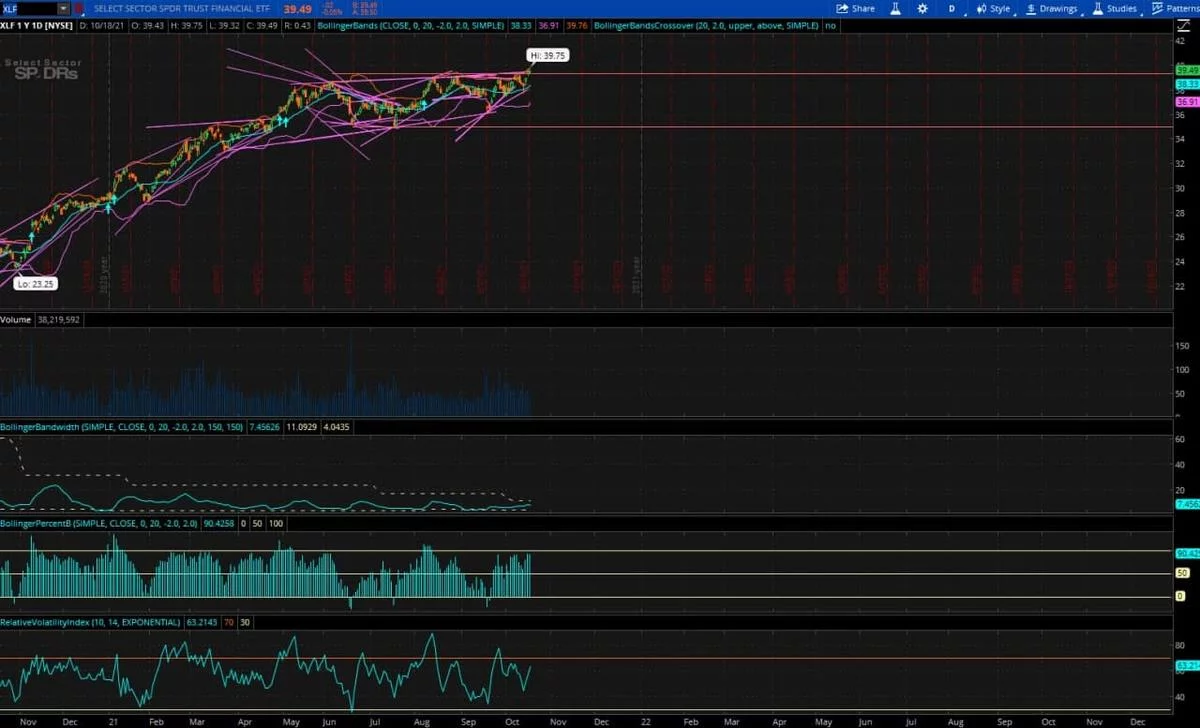Open the Patterns menu
This screenshot has height=728, width=1200.
point(1174,8)
